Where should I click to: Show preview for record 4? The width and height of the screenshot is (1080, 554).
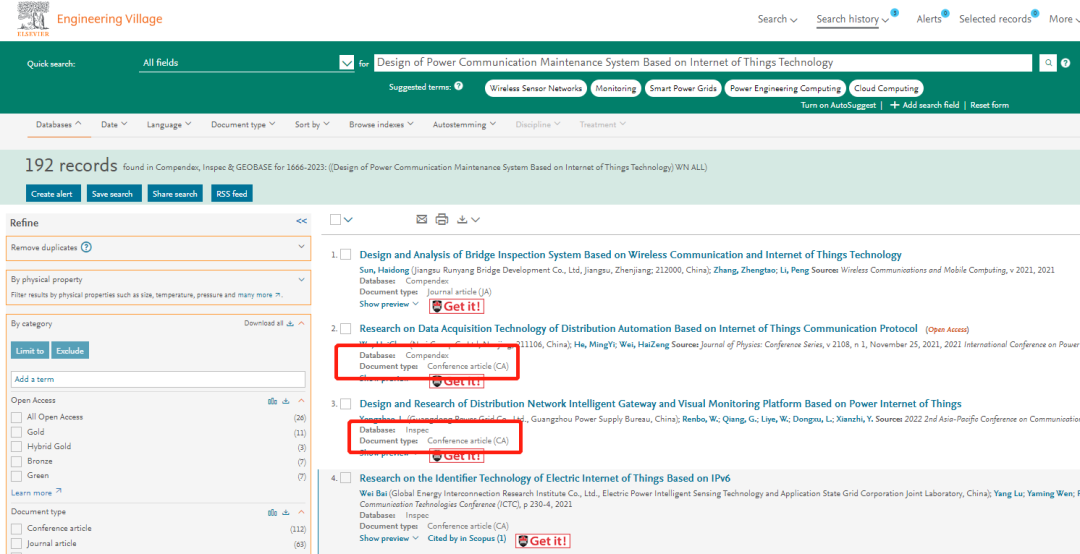[x=389, y=538]
